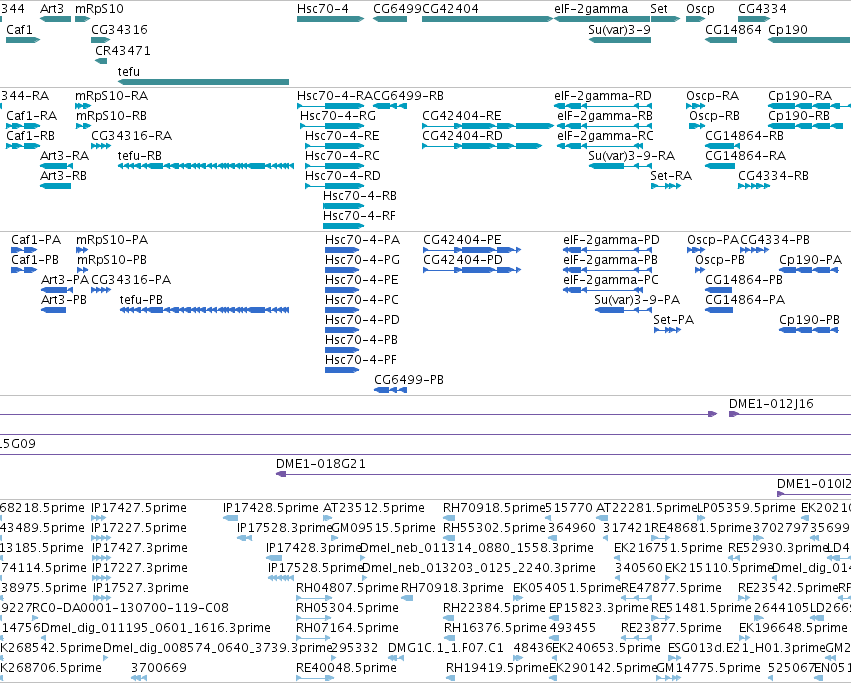Click transcript CG14864-RB
851x683 pixels.
click(720, 146)
